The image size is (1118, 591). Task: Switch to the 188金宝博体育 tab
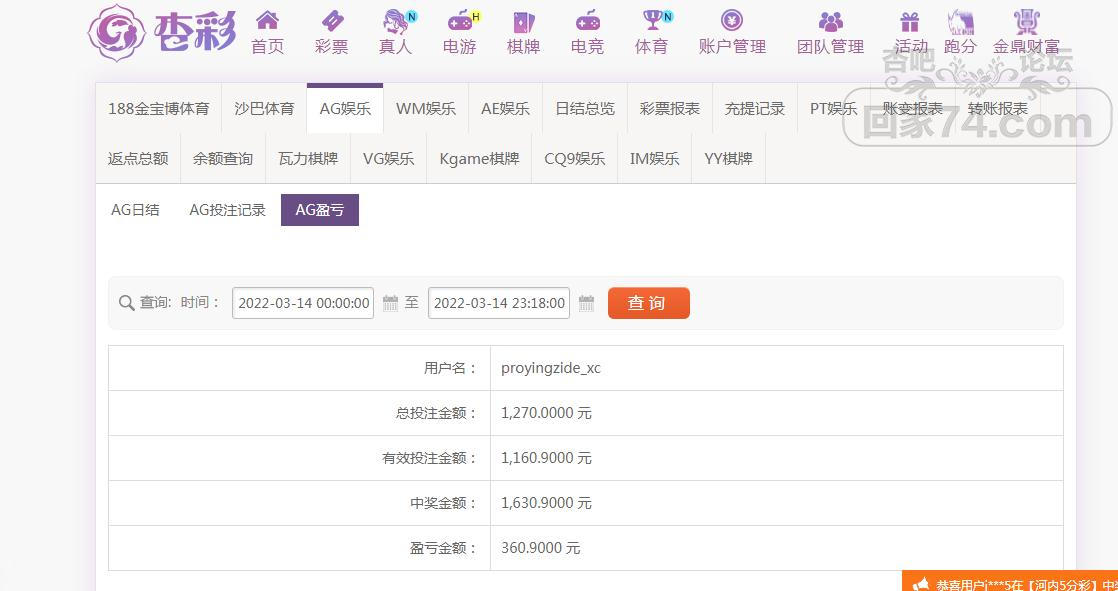point(158,109)
